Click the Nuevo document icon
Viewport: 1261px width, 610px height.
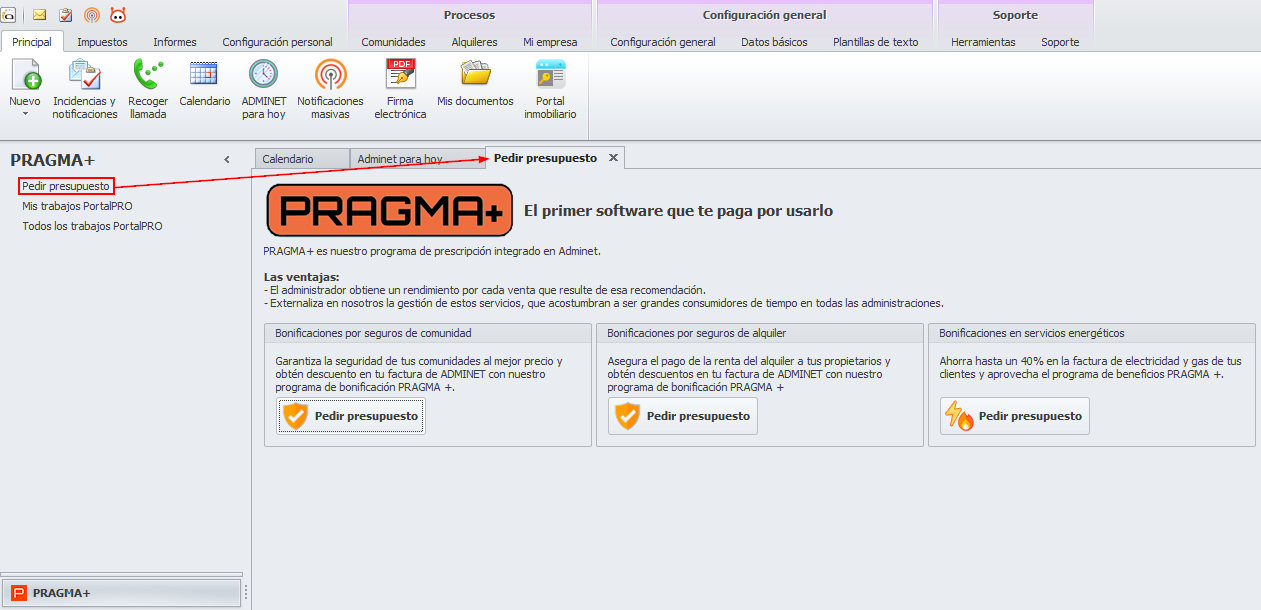coord(25,75)
